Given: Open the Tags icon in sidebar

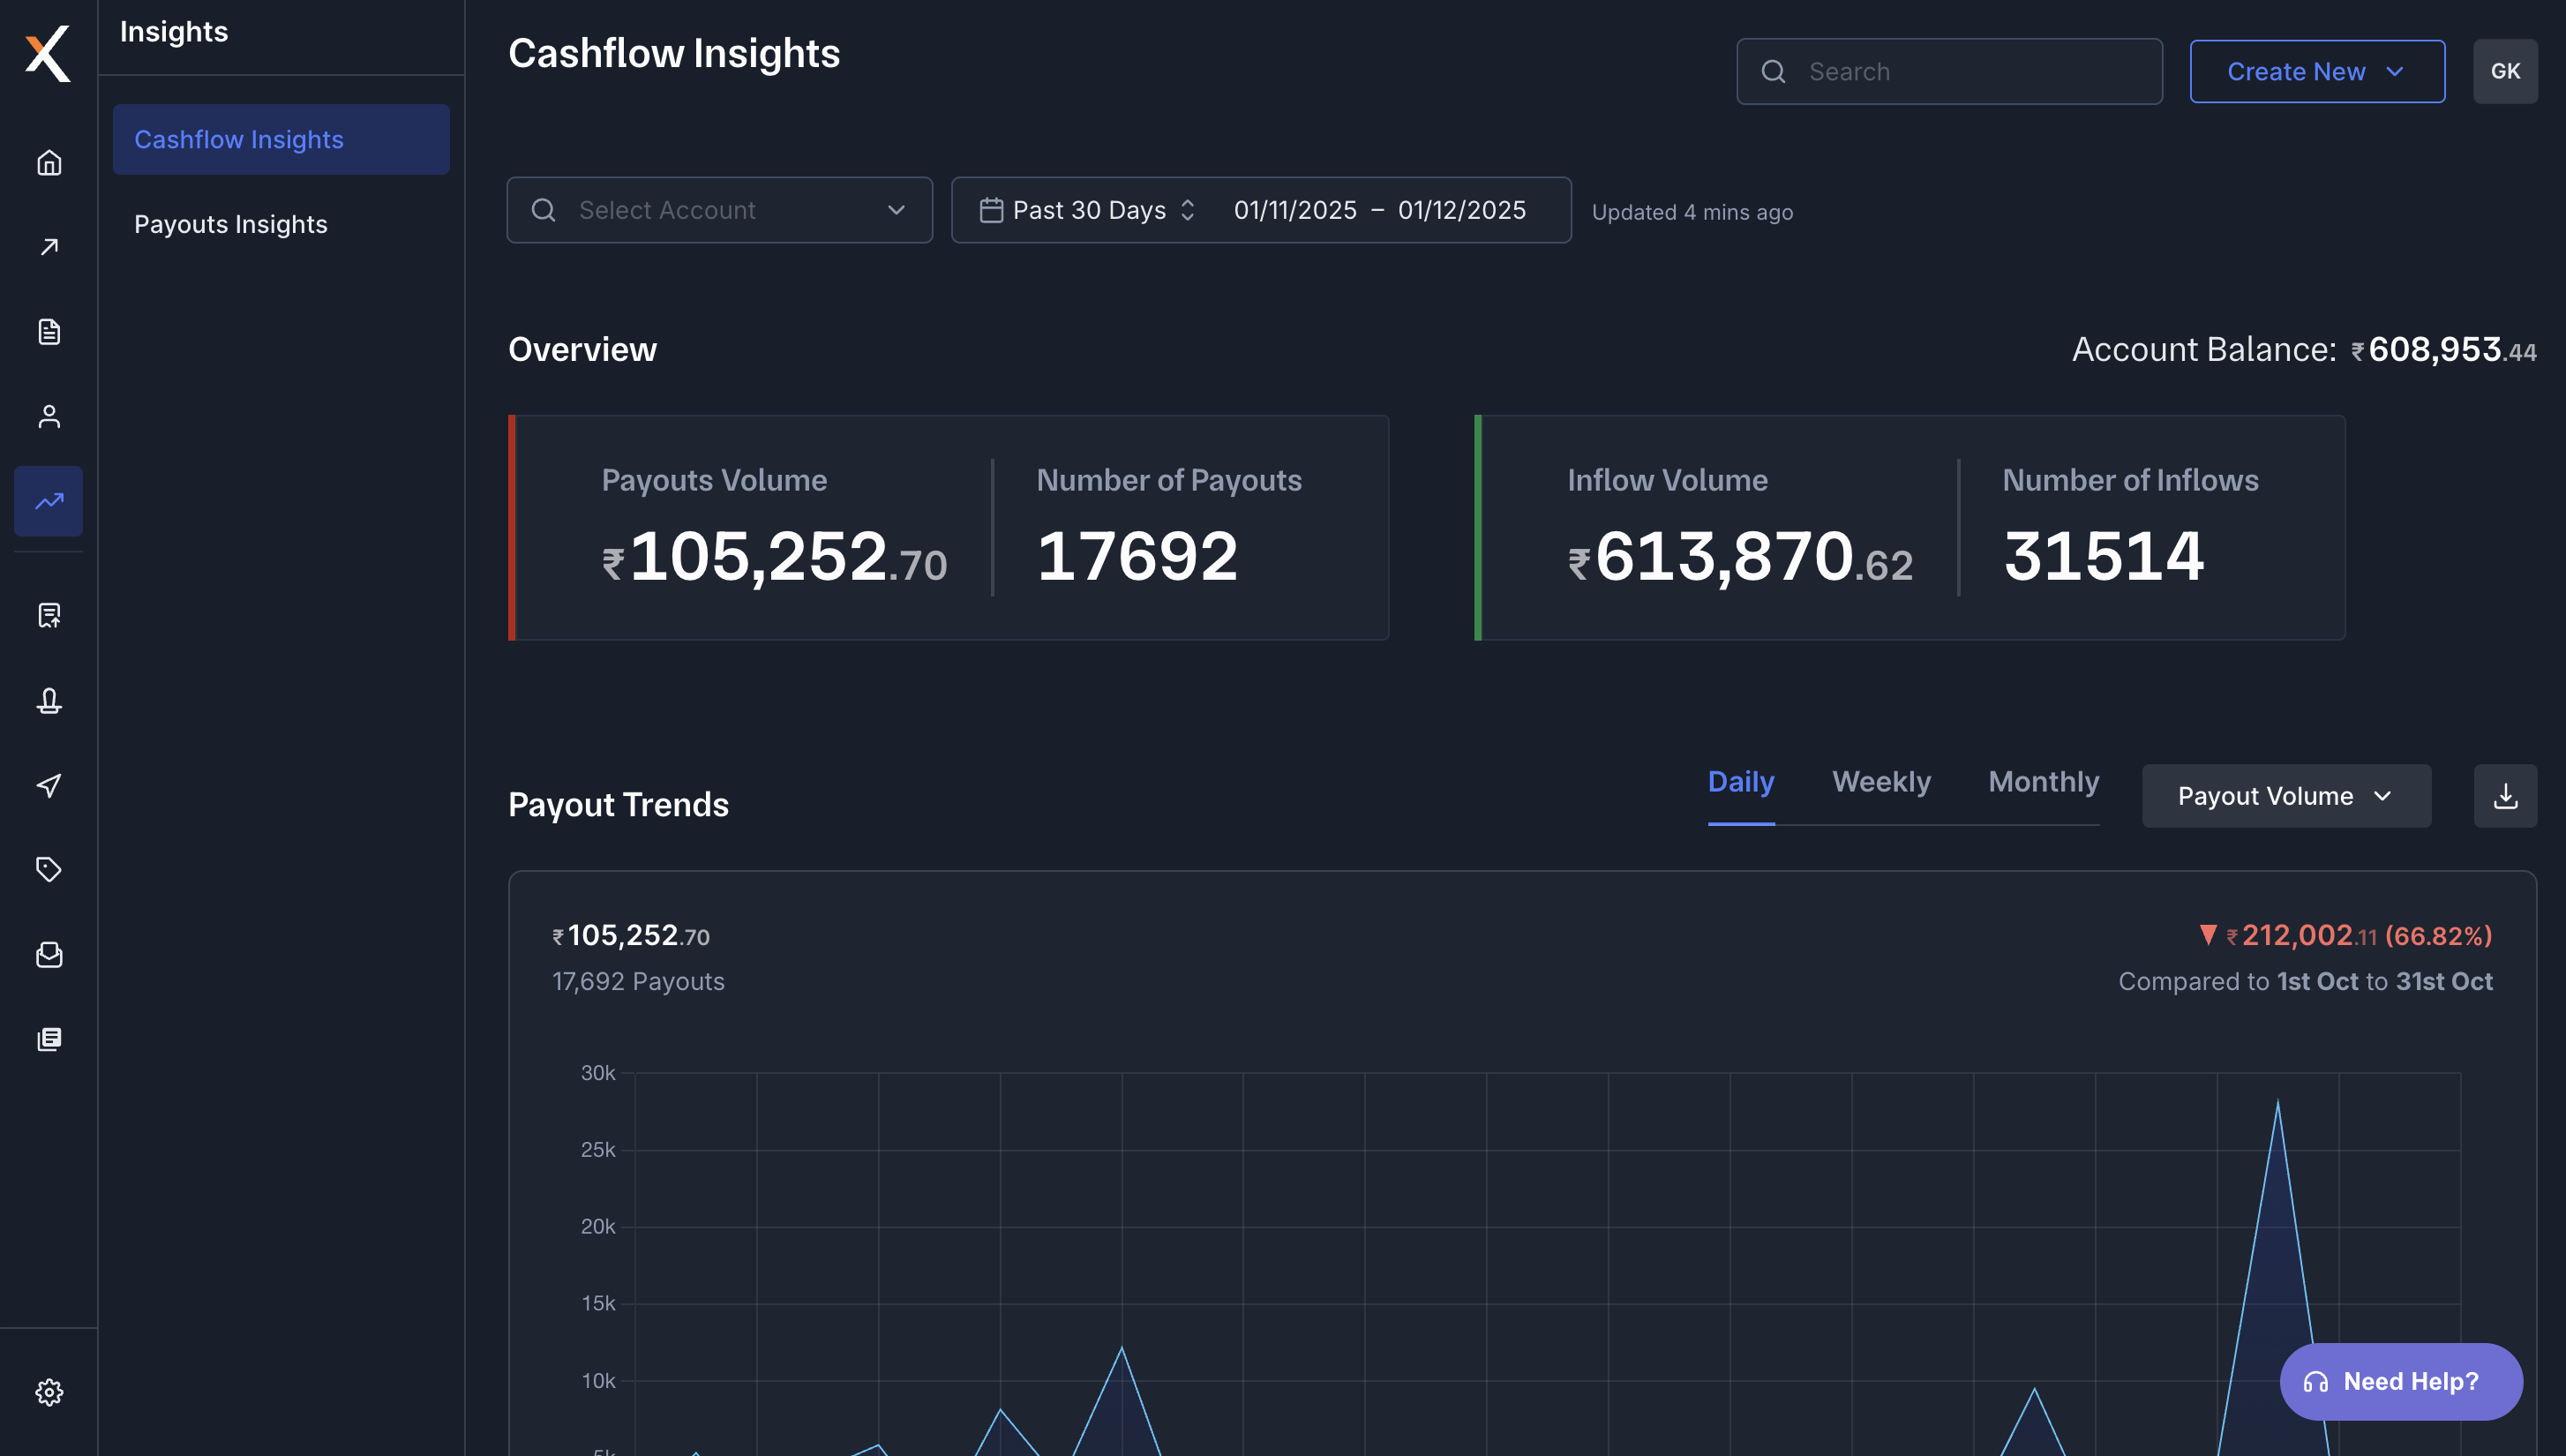Looking at the screenshot, I should (48, 869).
